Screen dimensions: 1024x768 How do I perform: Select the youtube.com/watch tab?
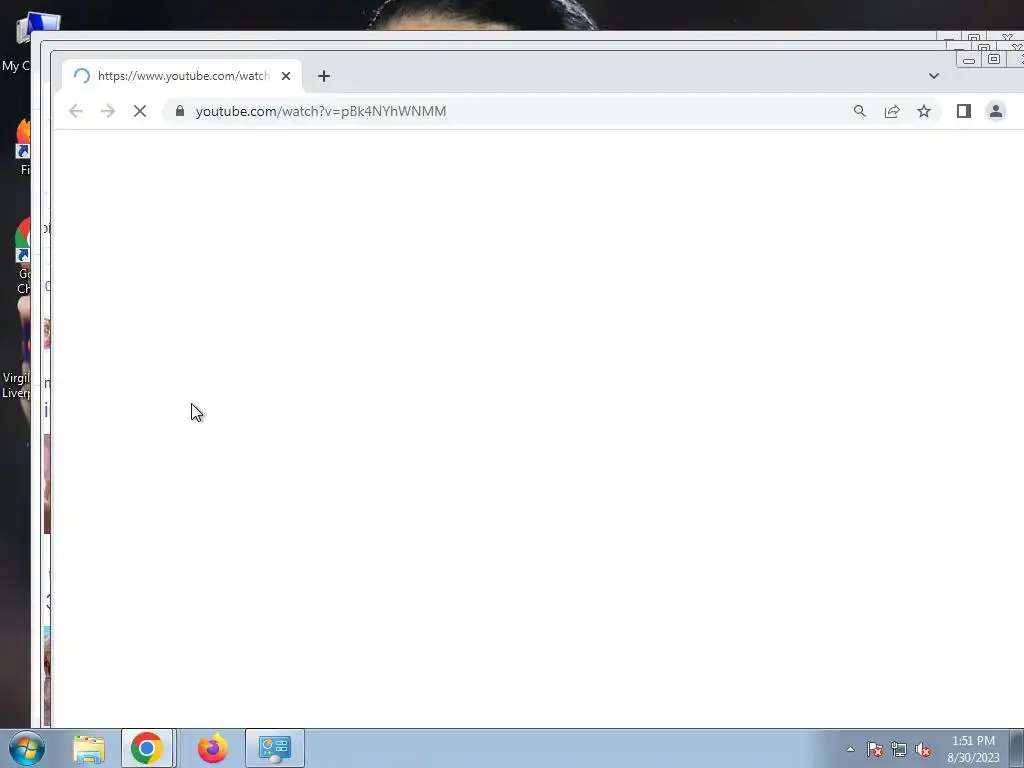pos(182,76)
